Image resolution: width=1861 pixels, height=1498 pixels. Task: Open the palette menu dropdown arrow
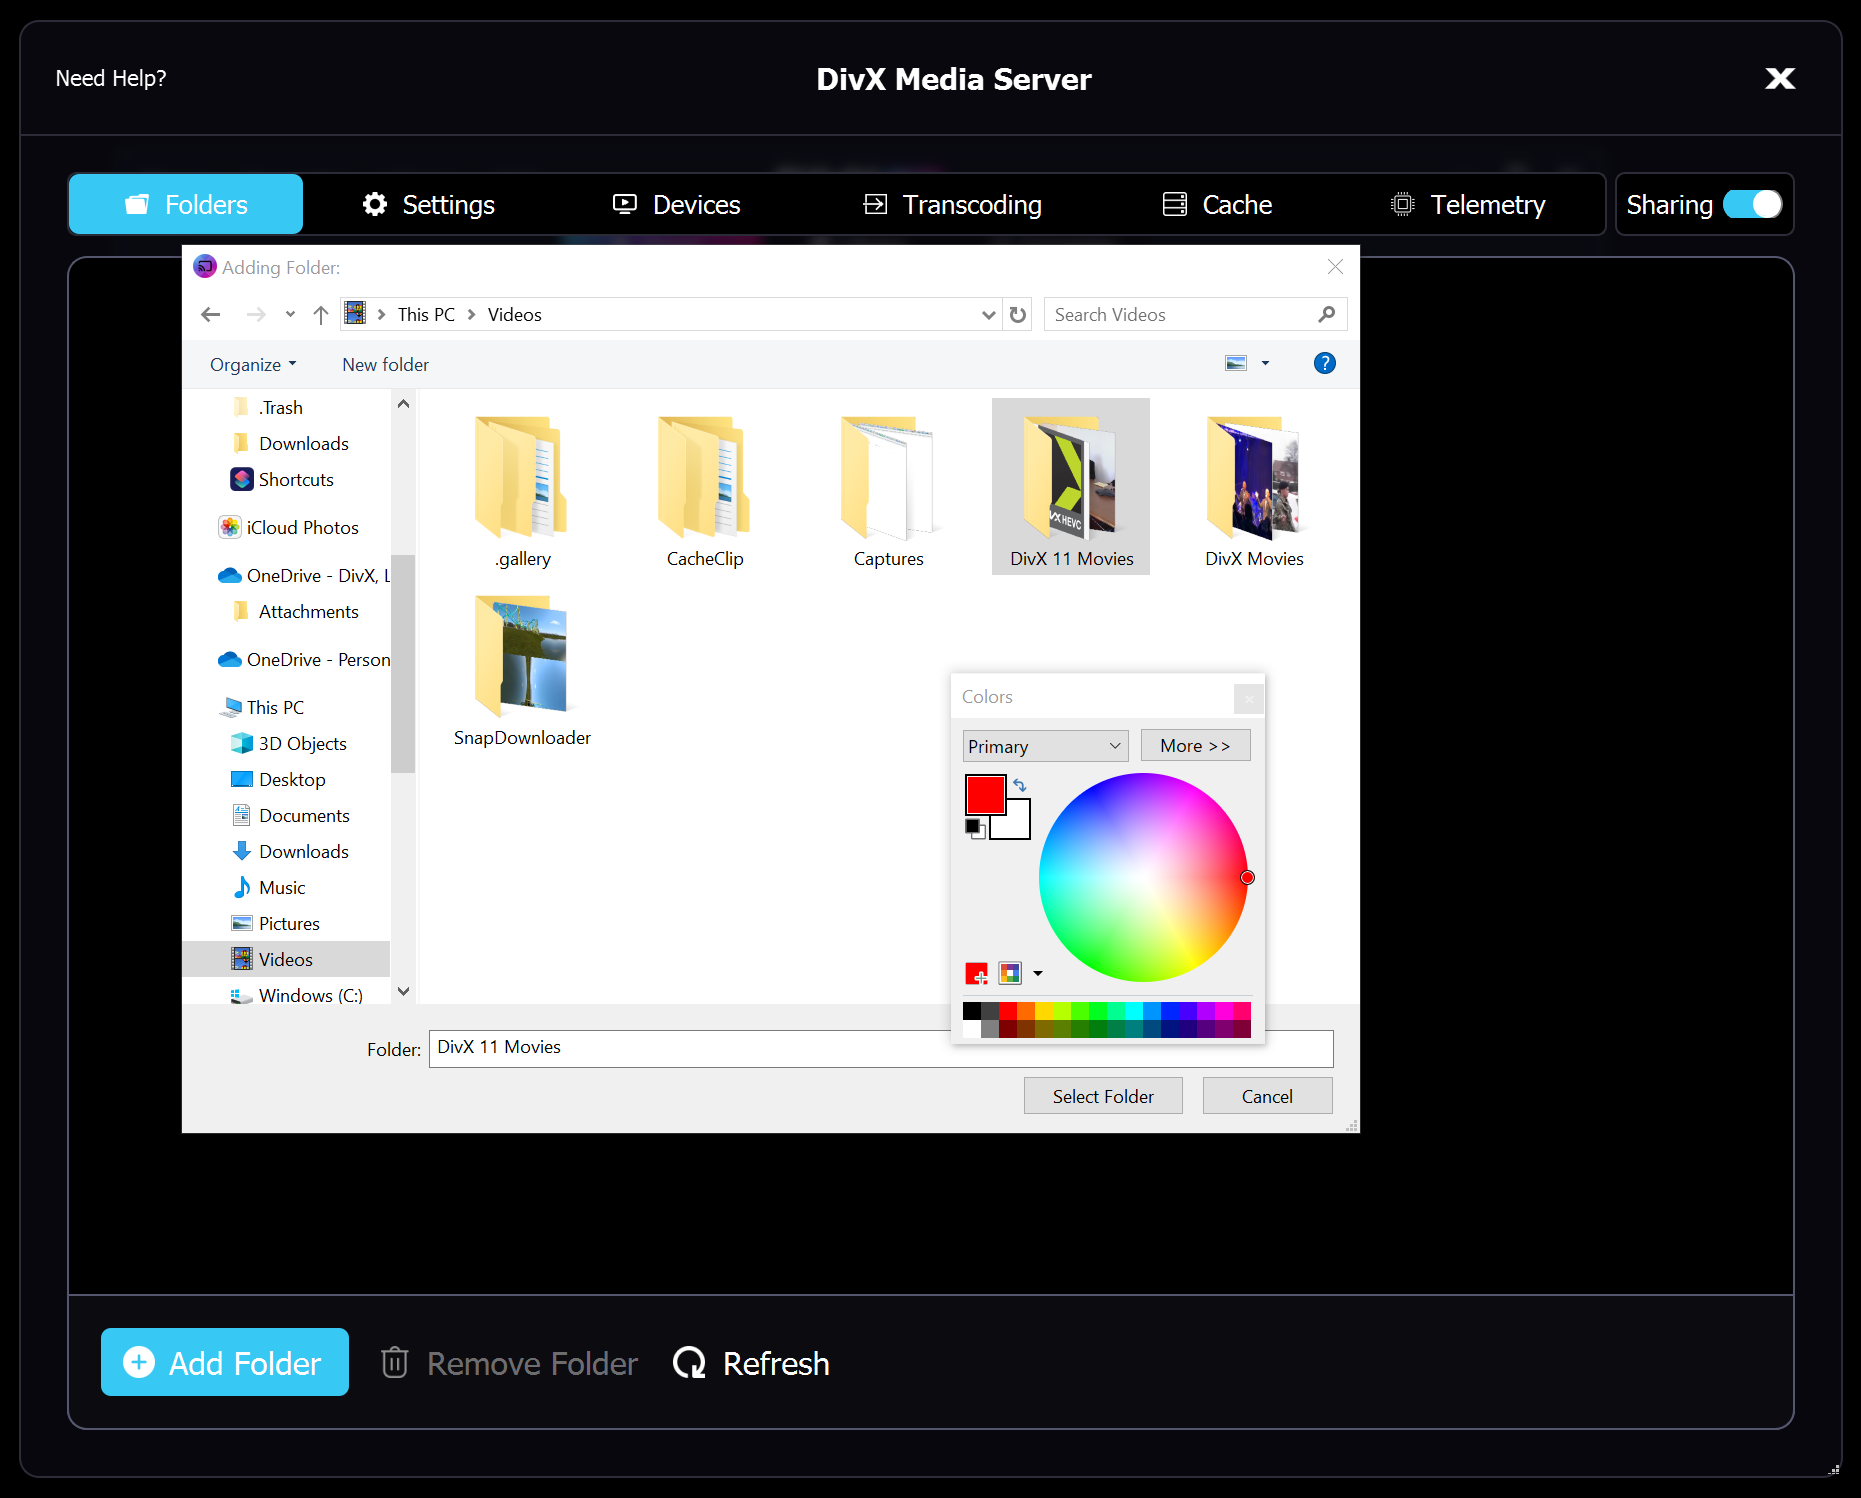point(1038,973)
